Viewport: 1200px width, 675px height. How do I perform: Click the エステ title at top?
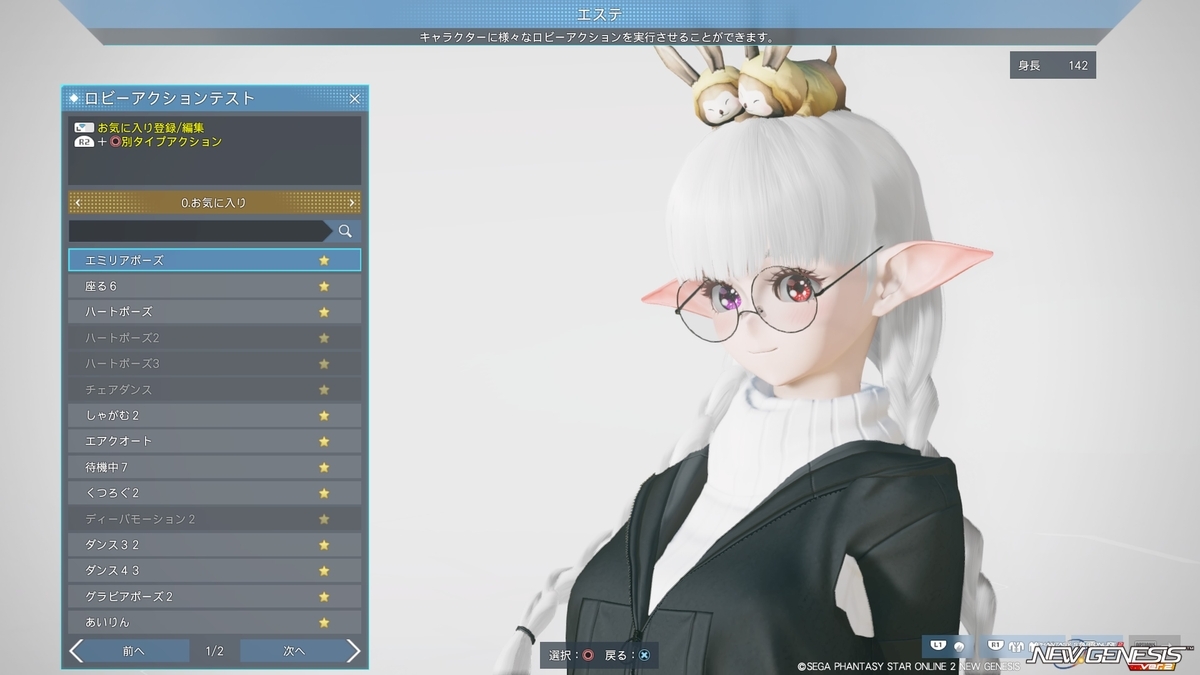point(599,14)
